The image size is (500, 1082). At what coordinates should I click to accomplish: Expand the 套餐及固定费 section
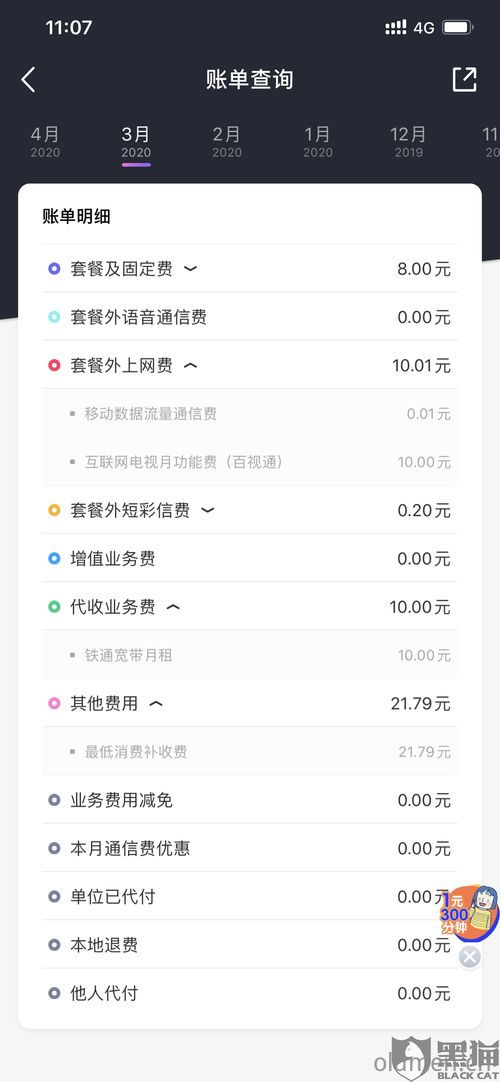190,268
